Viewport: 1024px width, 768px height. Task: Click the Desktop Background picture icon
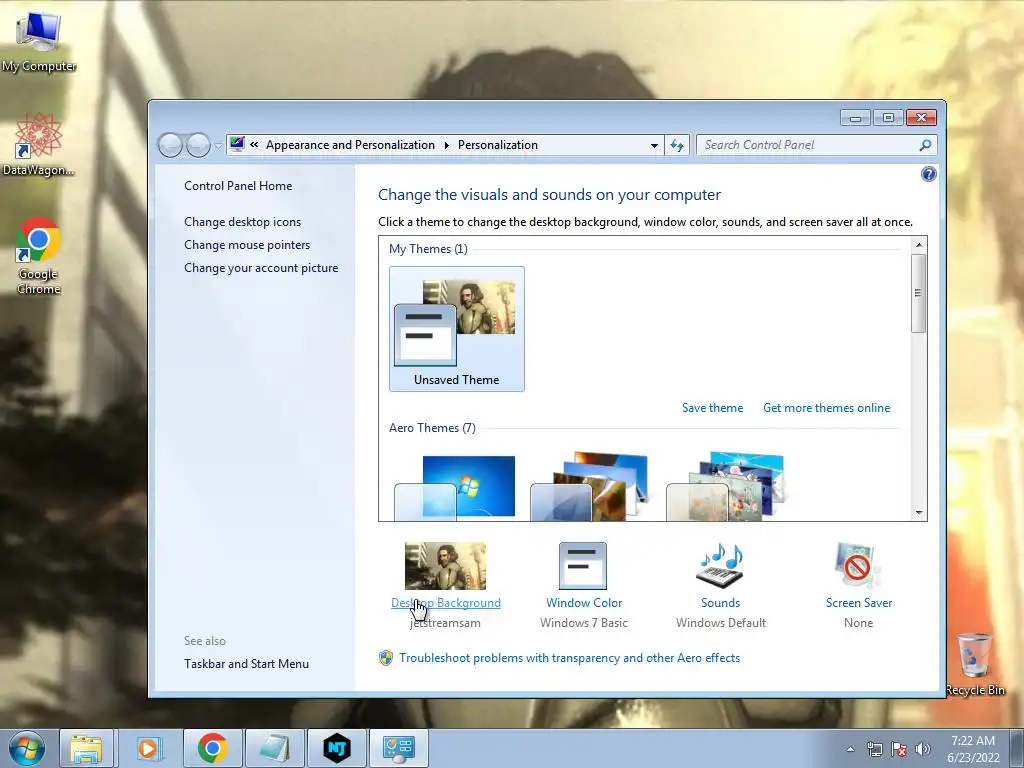pos(445,566)
